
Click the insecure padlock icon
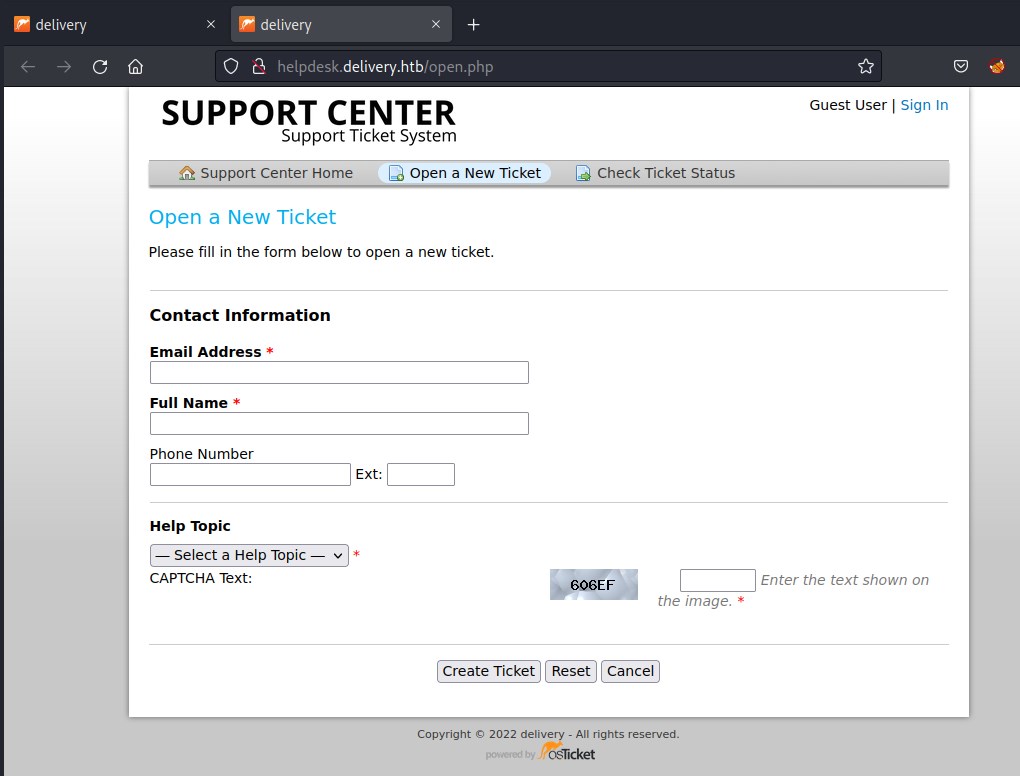[x=257, y=67]
